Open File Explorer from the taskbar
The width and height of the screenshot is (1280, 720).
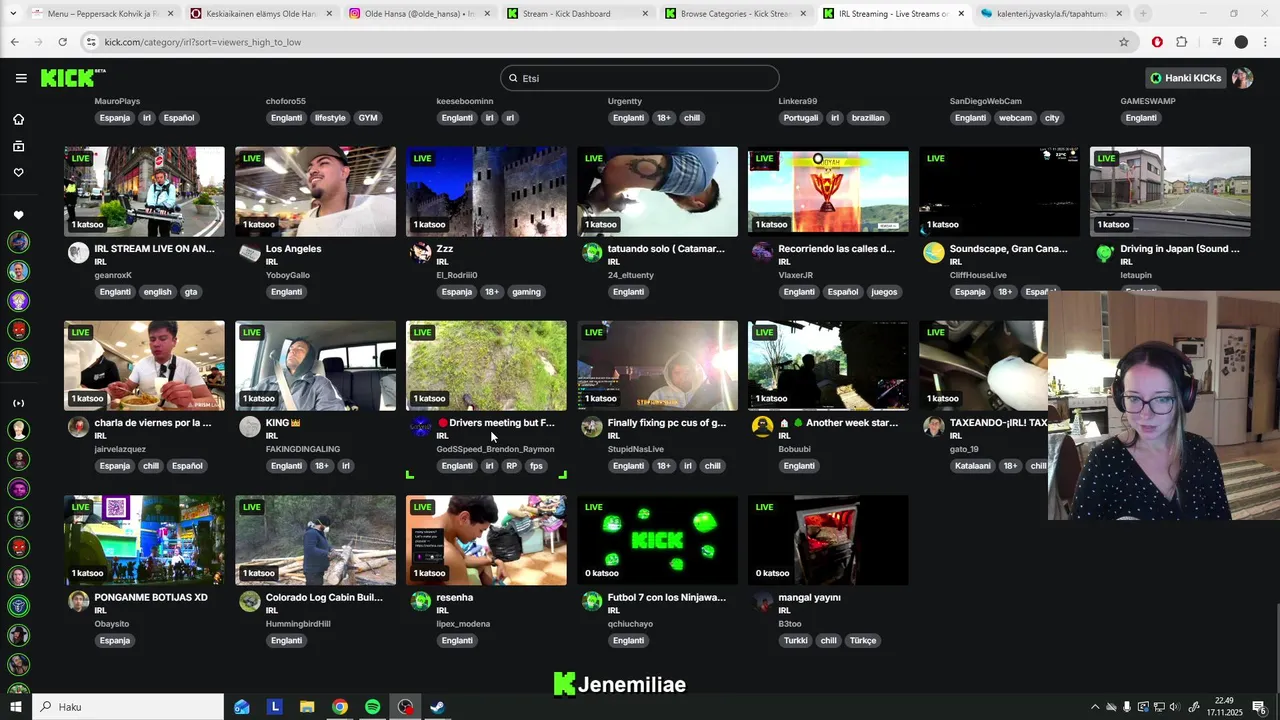point(307,707)
